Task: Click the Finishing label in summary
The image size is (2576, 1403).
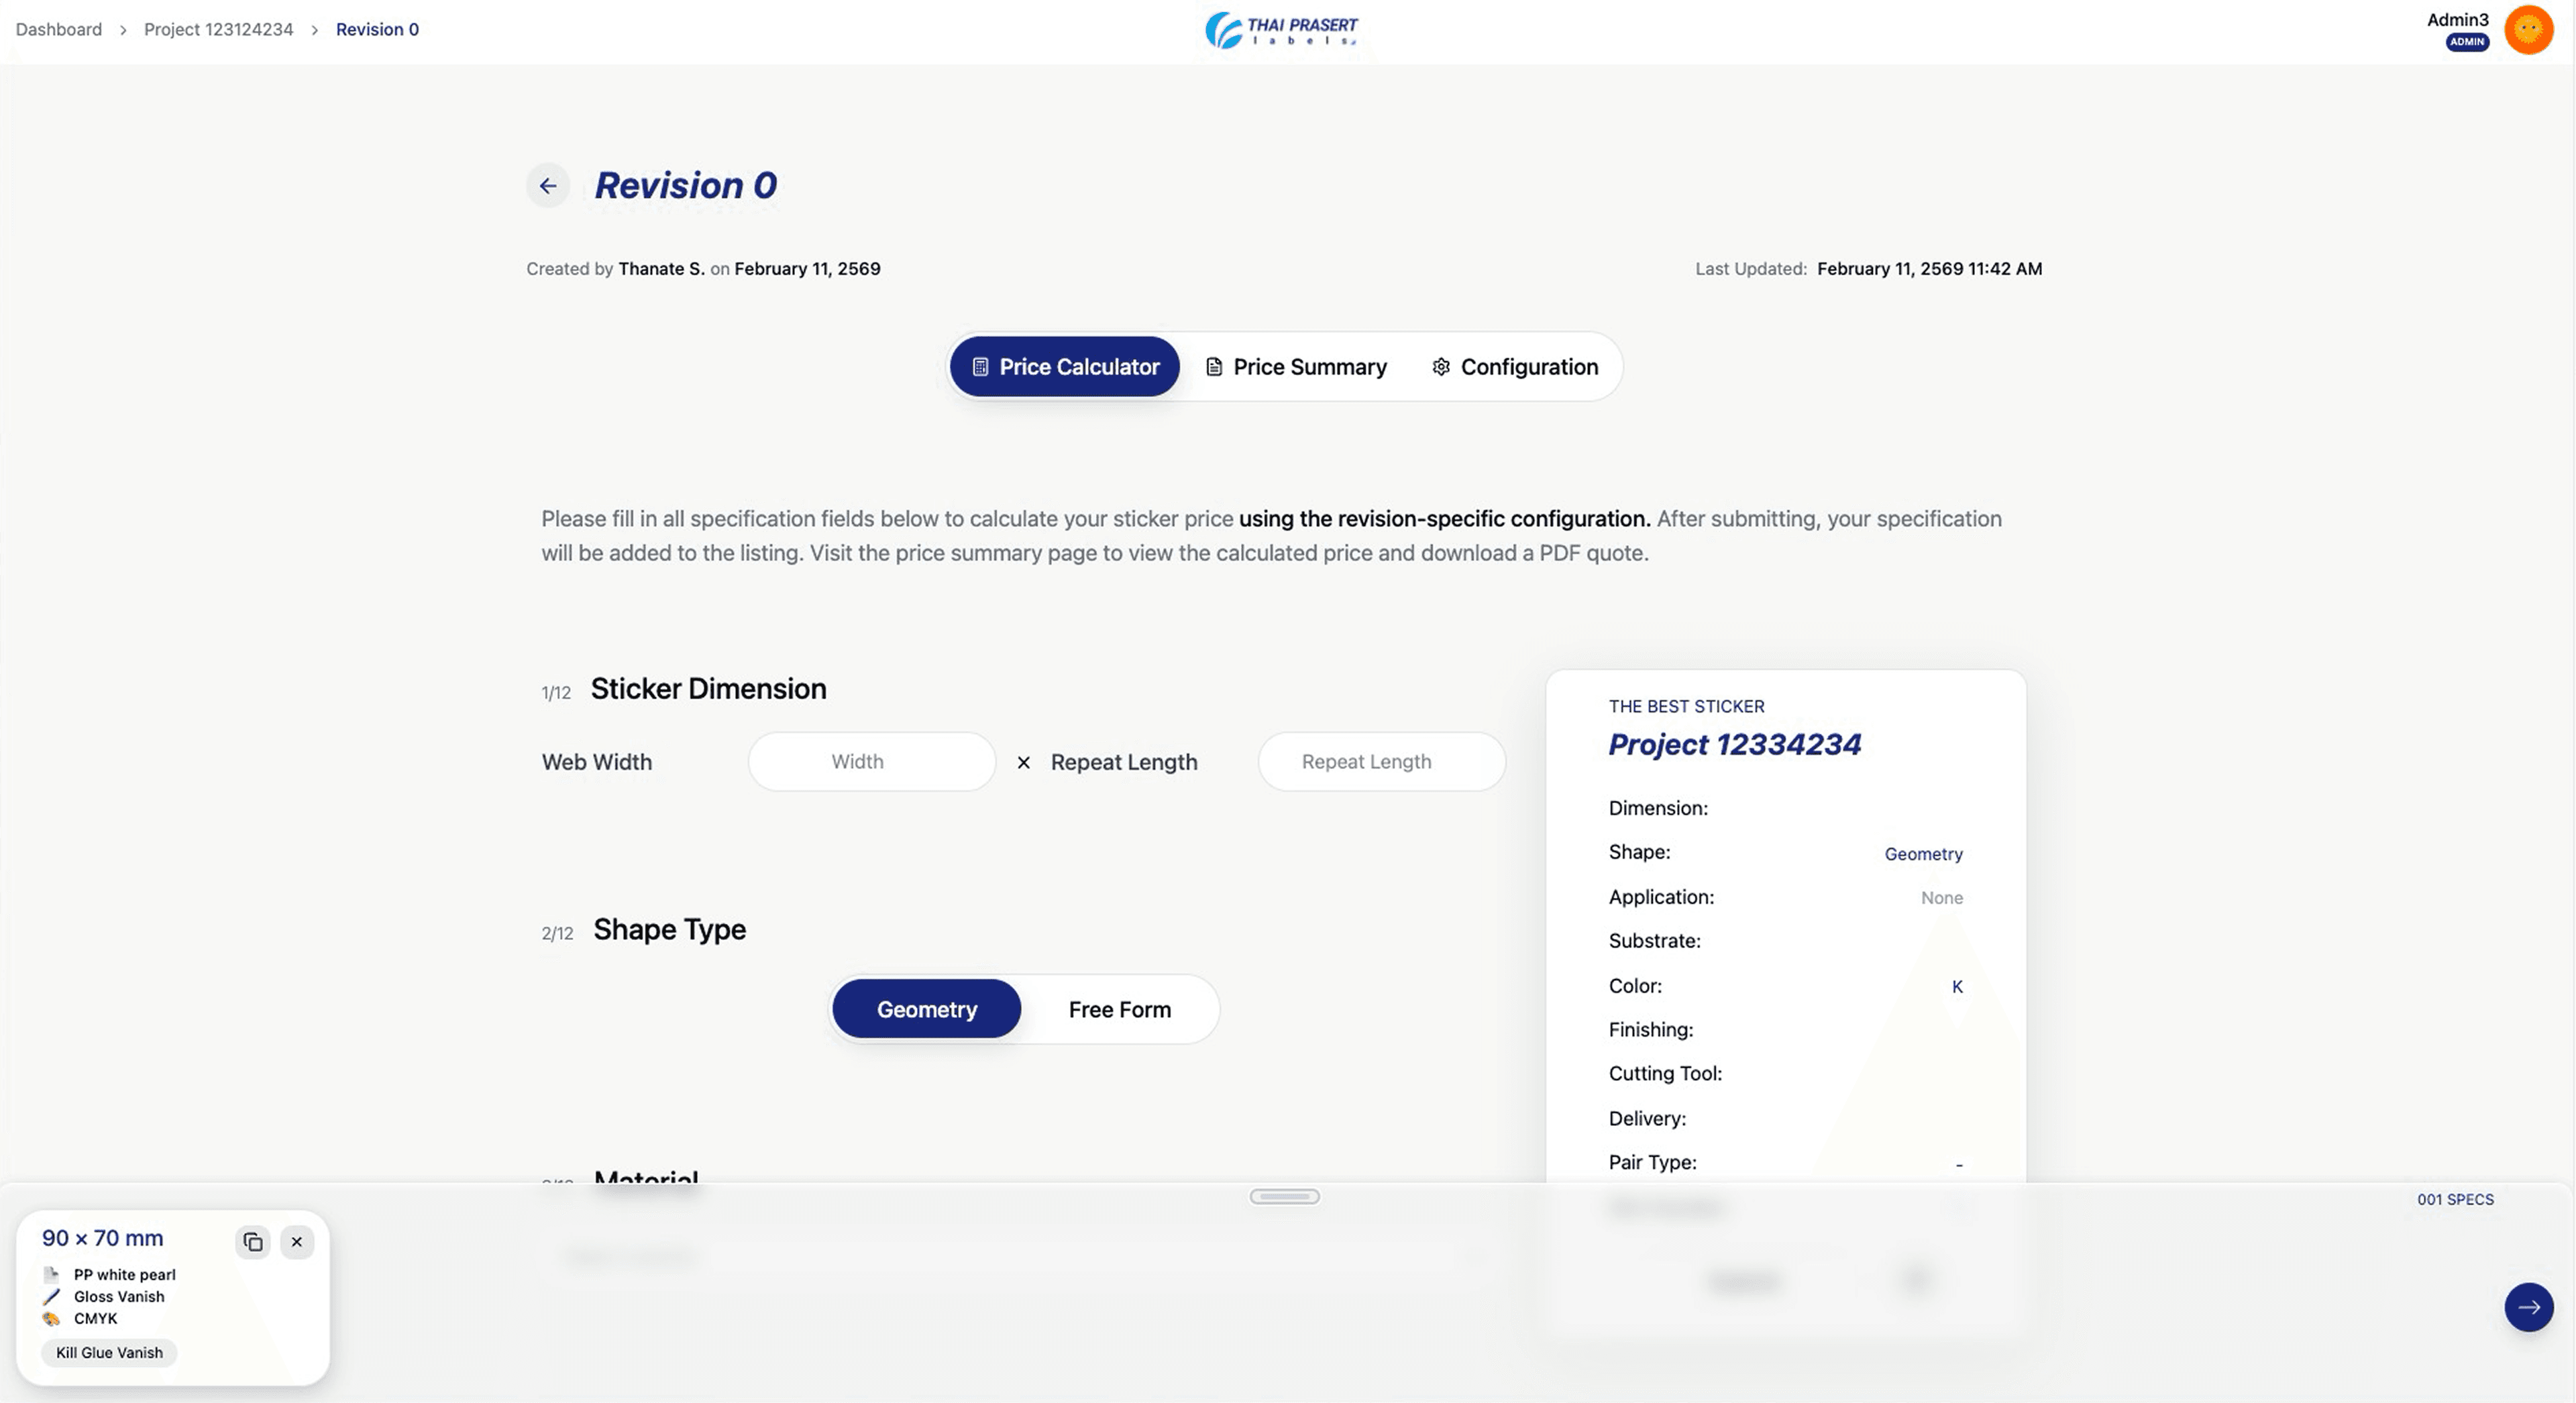Action: pos(1650,1030)
